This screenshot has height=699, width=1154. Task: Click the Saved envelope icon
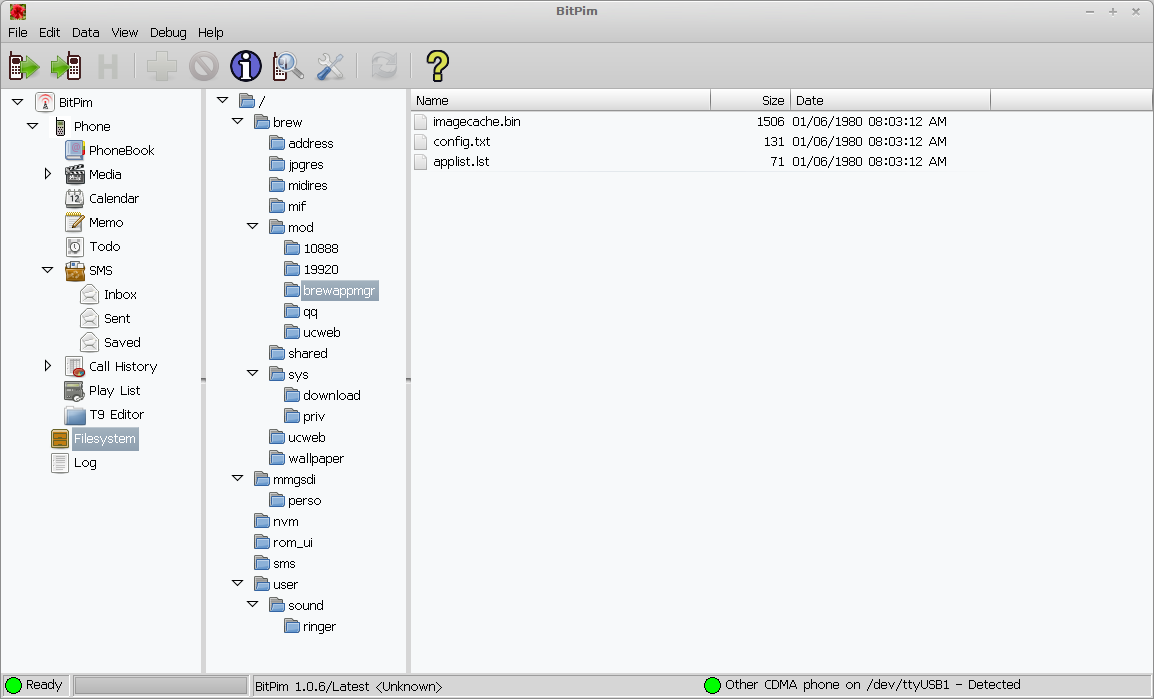tap(89, 343)
